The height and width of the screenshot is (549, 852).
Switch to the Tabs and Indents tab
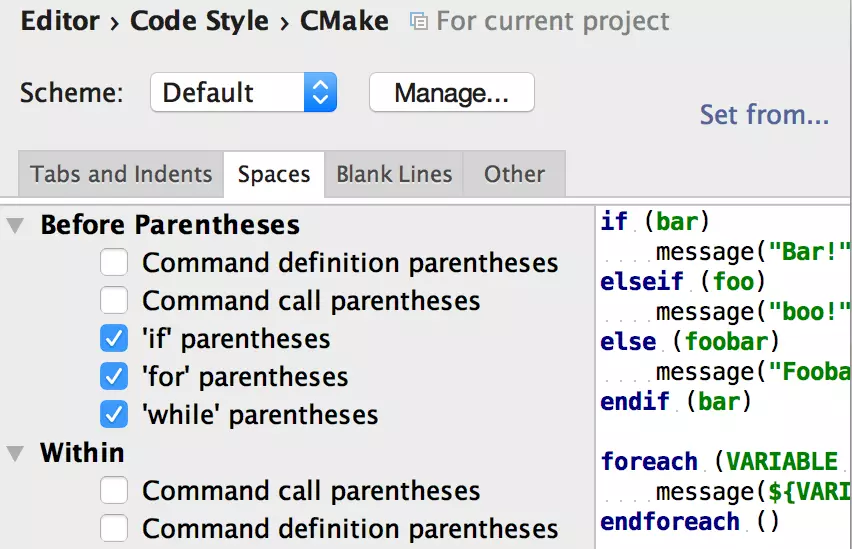121,174
